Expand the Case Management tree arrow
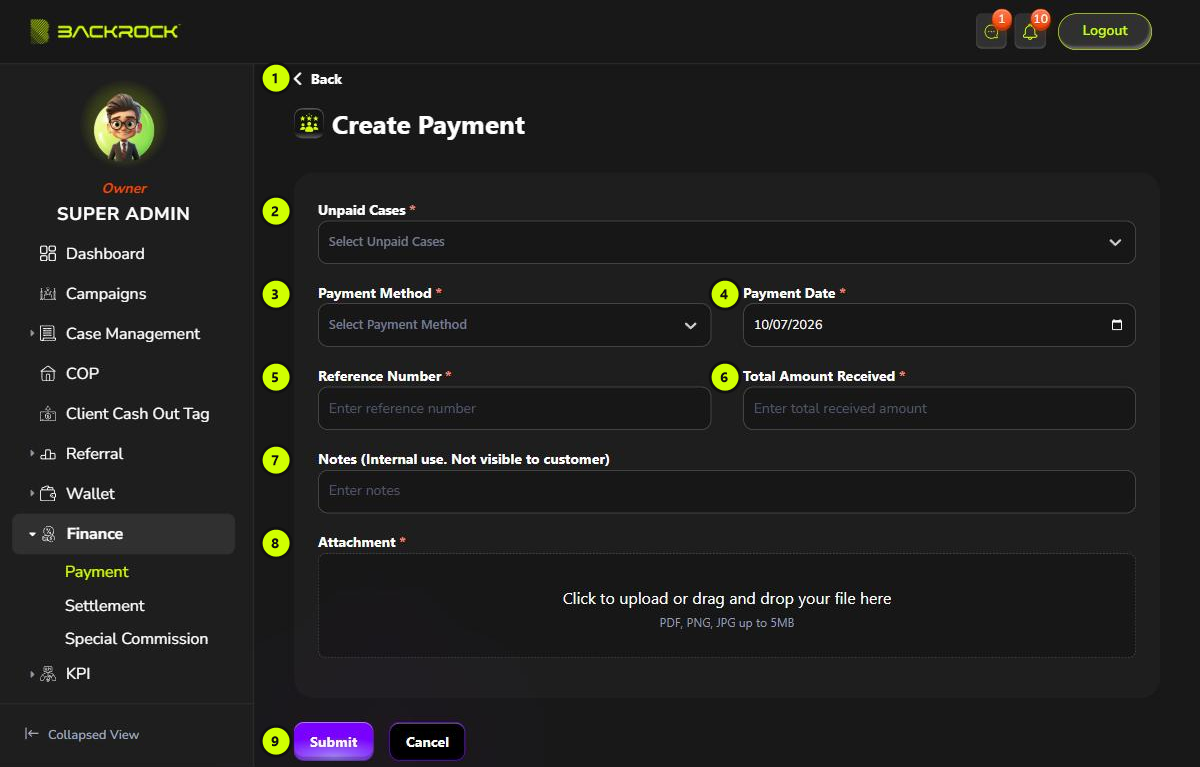The height and width of the screenshot is (767, 1200). tap(32, 334)
